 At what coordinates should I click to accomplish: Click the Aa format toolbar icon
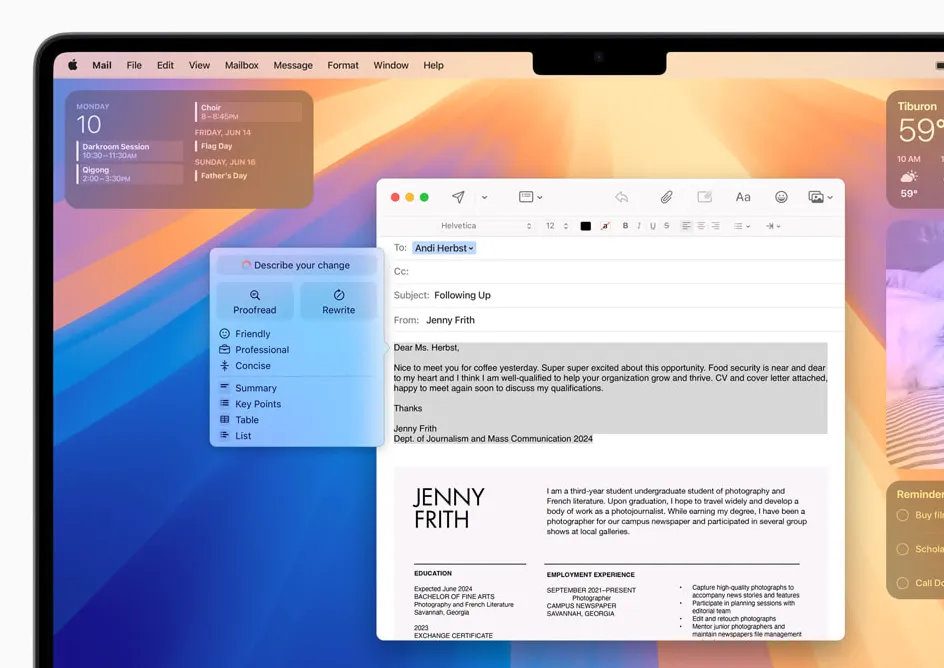(x=743, y=197)
